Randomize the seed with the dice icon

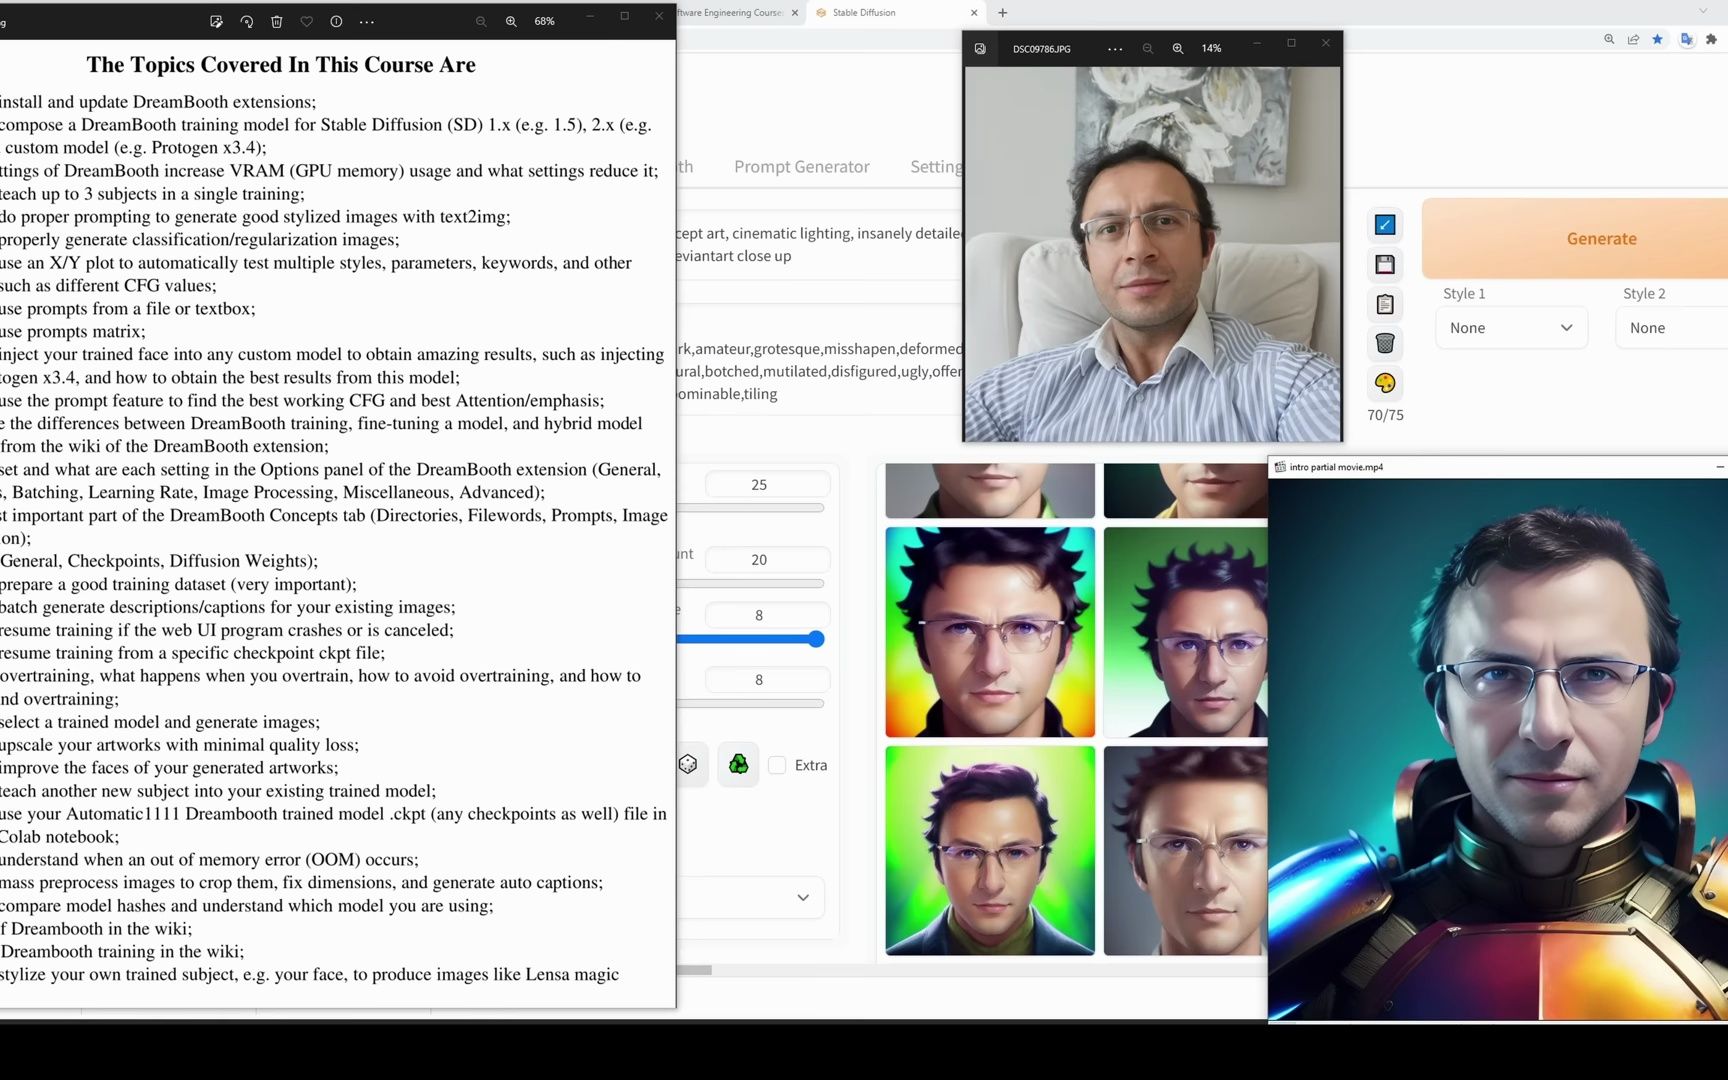pos(688,764)
